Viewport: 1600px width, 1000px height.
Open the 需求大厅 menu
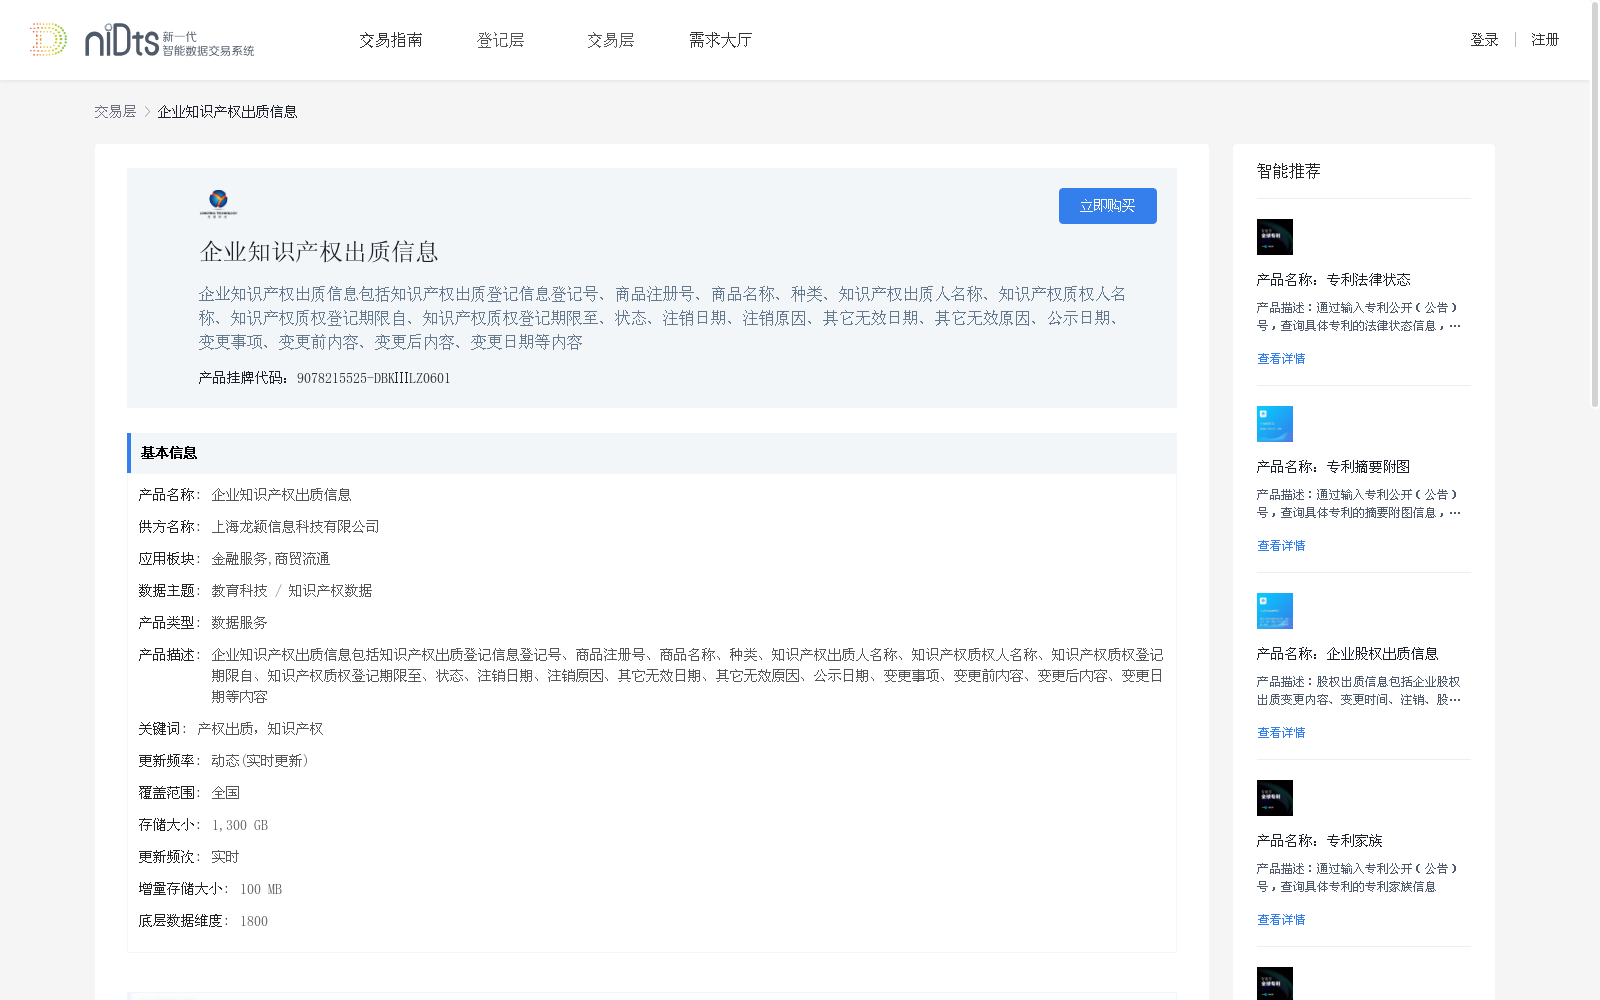[x=720, y=40]
